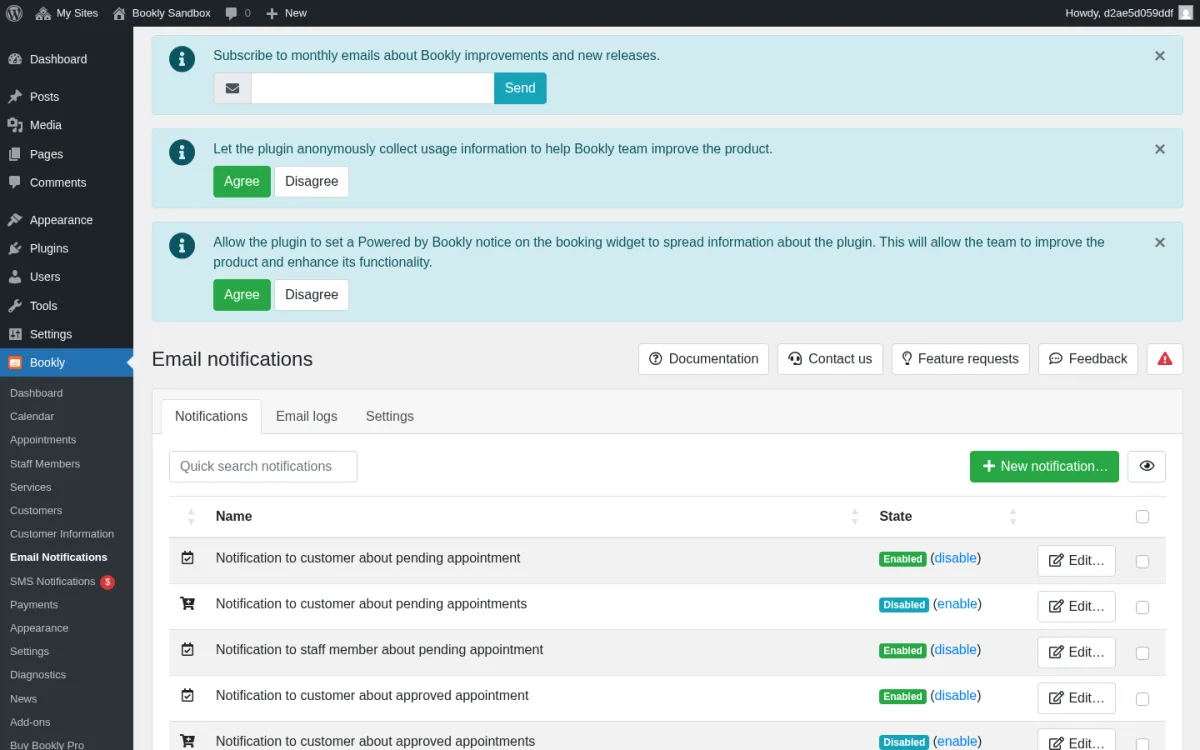
Task: Click the New content button in admin bar
Action: click(286, 13)
